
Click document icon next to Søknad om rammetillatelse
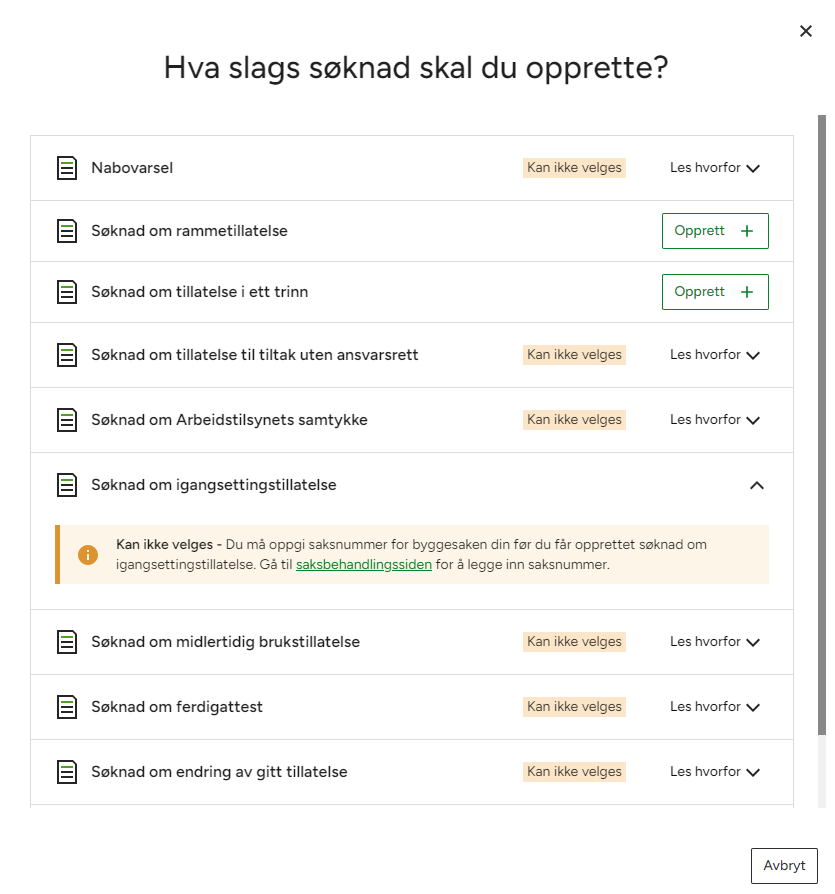click(67, 231)
